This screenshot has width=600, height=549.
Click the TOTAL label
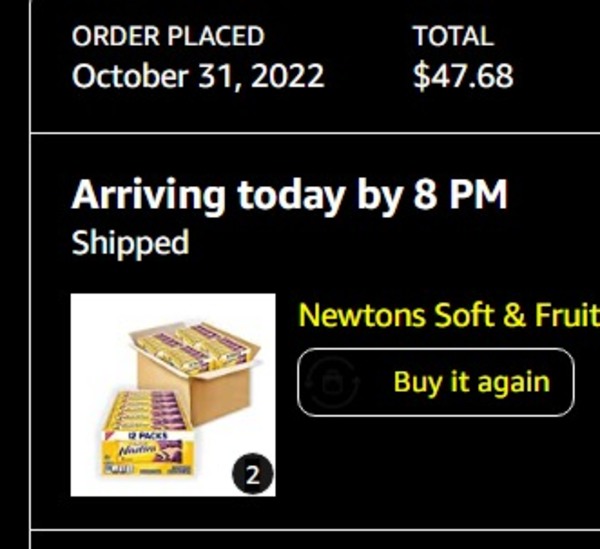pyautogui.click(x=453, y=37)
